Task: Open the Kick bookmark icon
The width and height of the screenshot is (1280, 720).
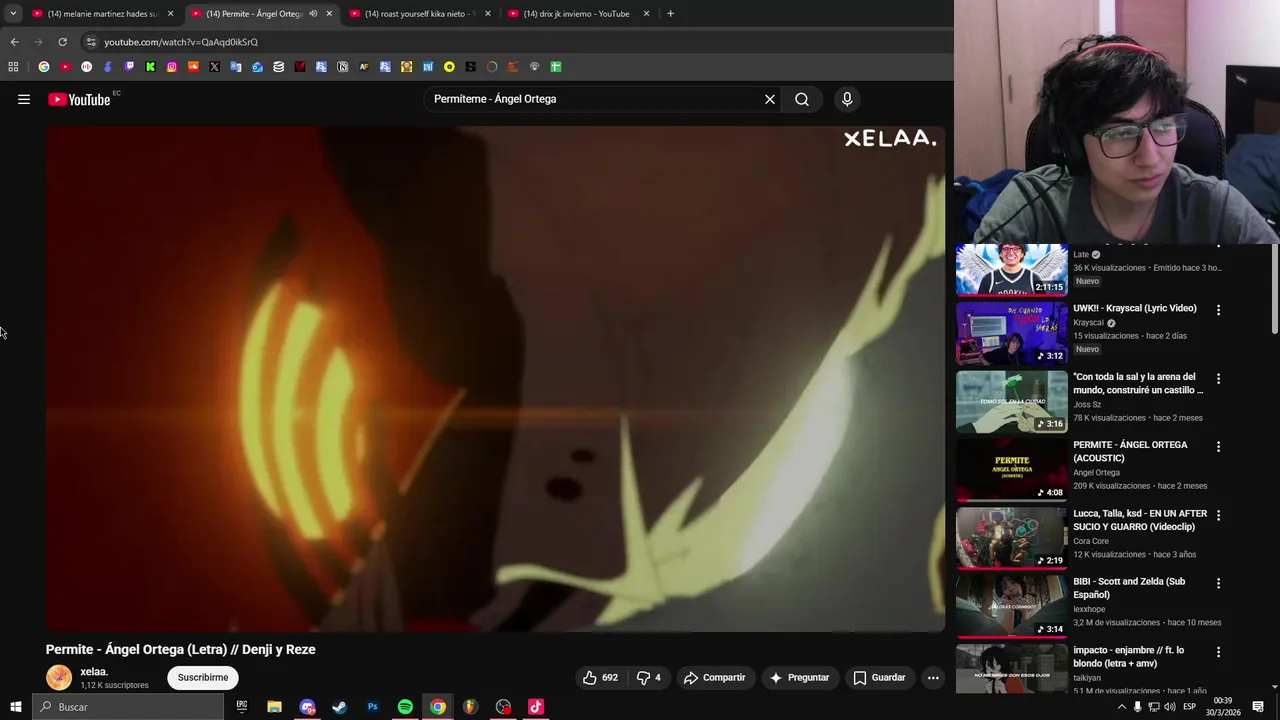Action: click(150, 67)
